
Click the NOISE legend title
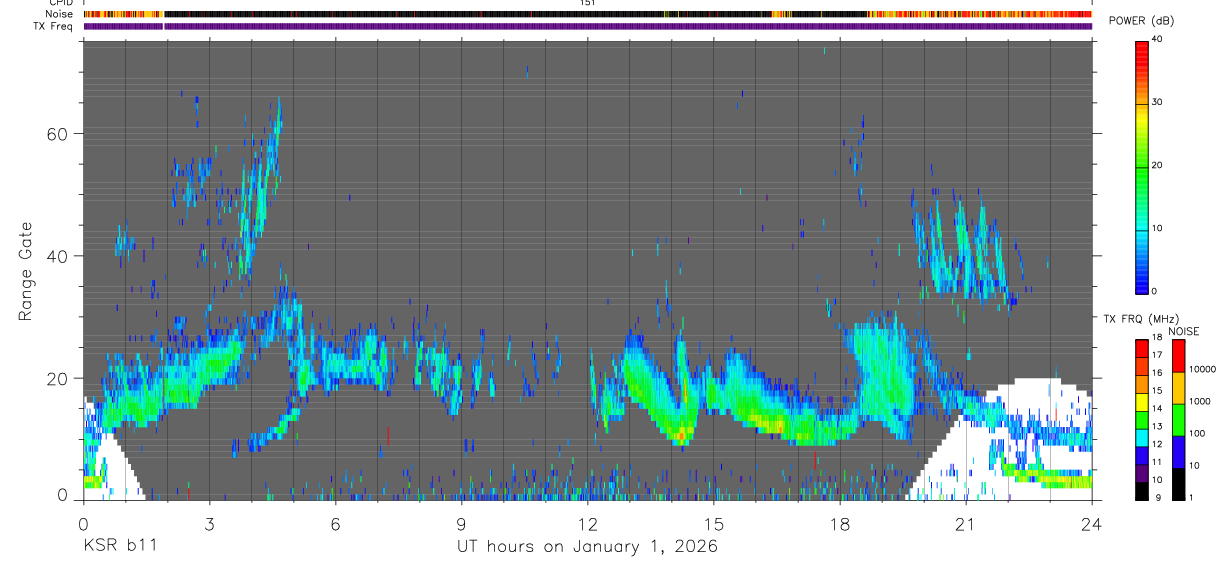coord(1183,331)
